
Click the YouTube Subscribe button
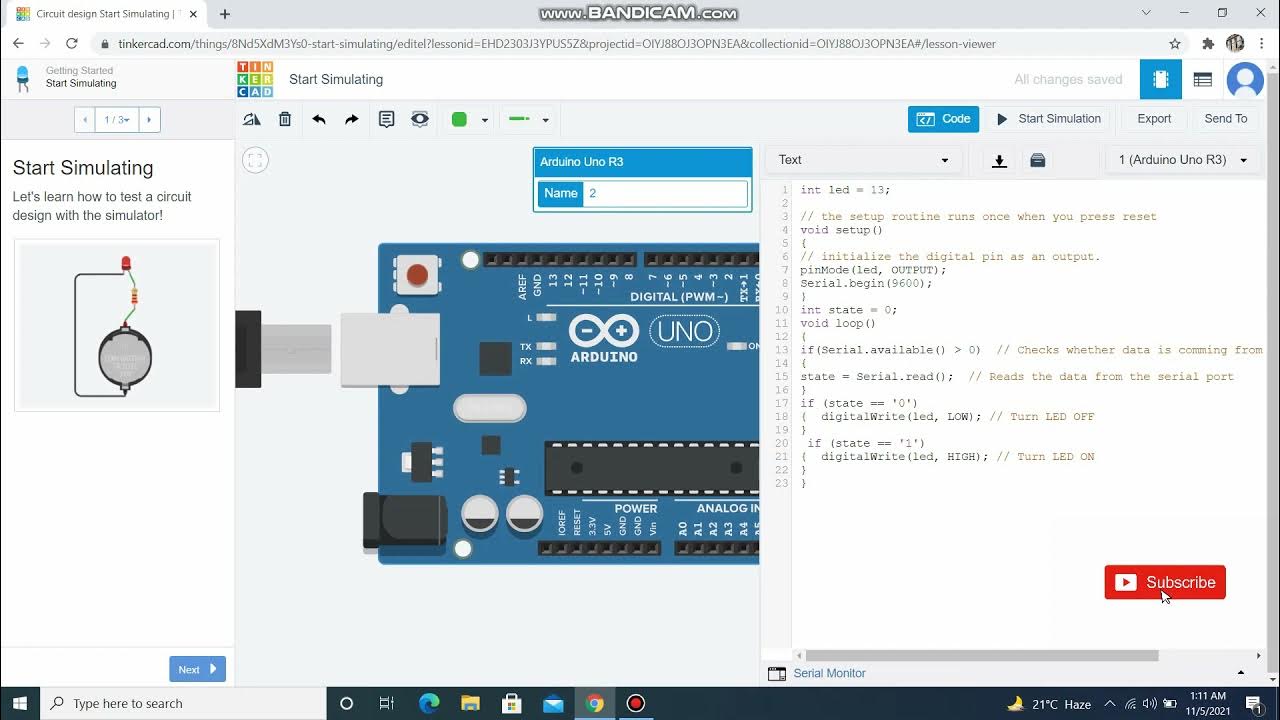[1165, 582]
